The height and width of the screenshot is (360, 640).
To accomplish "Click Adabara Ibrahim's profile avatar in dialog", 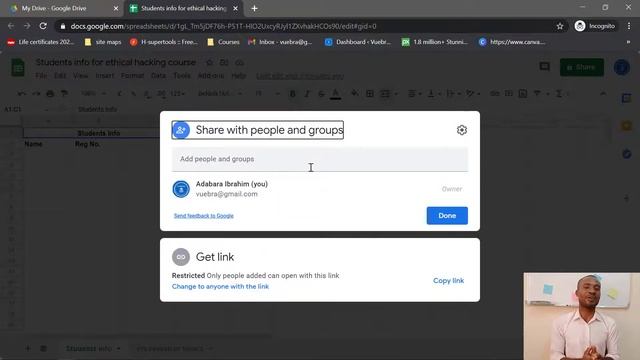I will (x=181, y=189).
